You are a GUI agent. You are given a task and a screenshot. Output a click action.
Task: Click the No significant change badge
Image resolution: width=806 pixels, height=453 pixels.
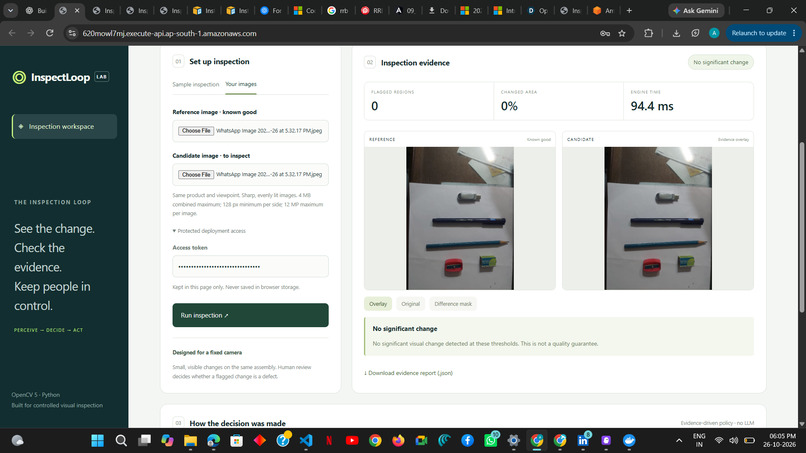721,62
